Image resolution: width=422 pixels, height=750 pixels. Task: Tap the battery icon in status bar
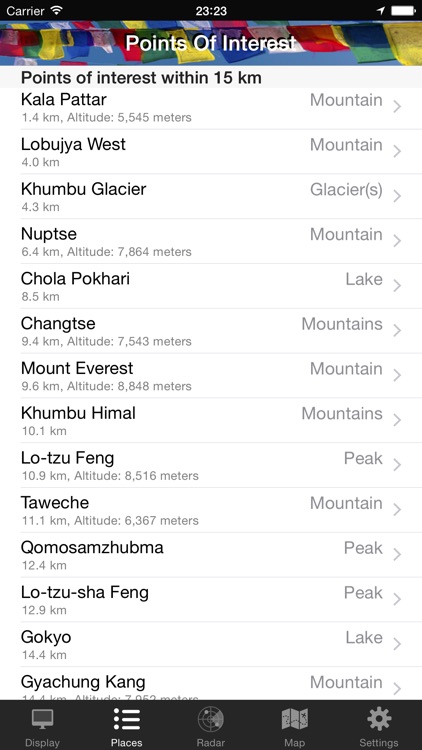[403, 10]
